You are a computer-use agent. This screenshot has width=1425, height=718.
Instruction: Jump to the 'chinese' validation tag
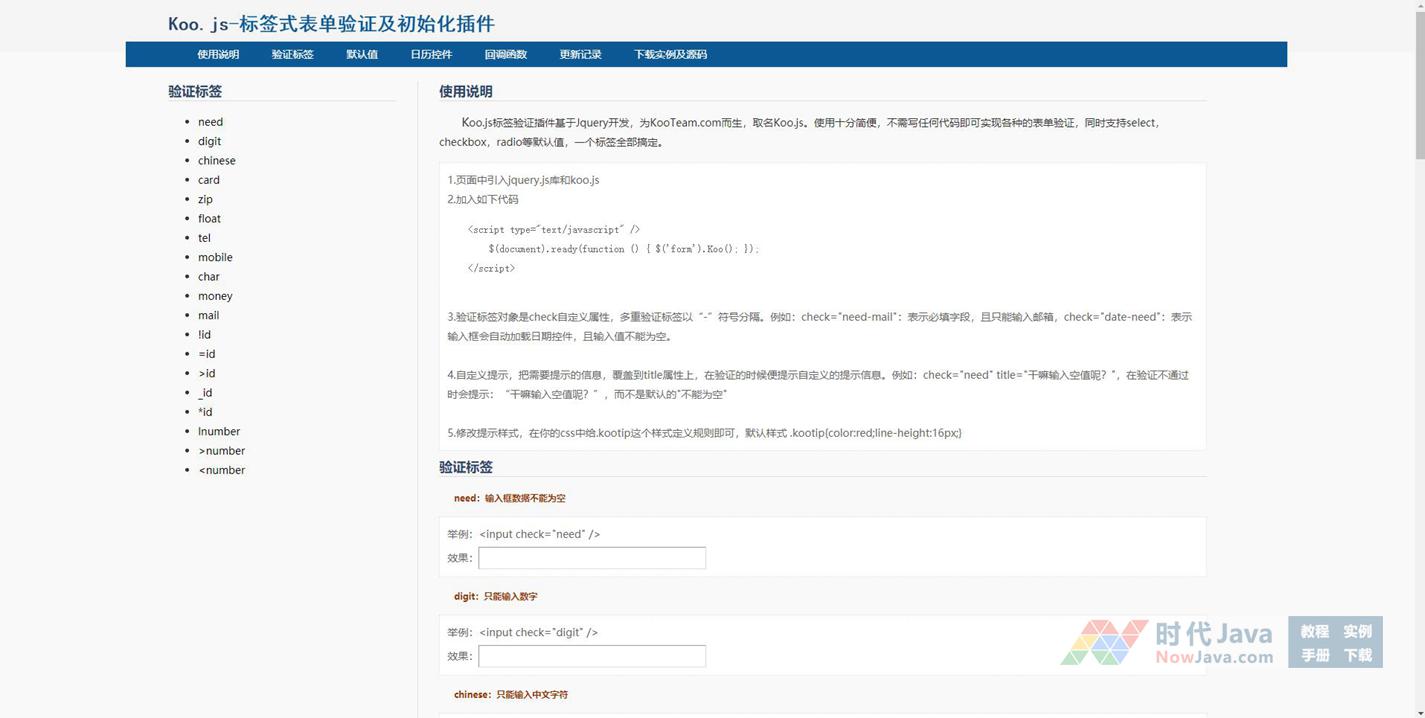pyautogui.click(x=216, y=161)
